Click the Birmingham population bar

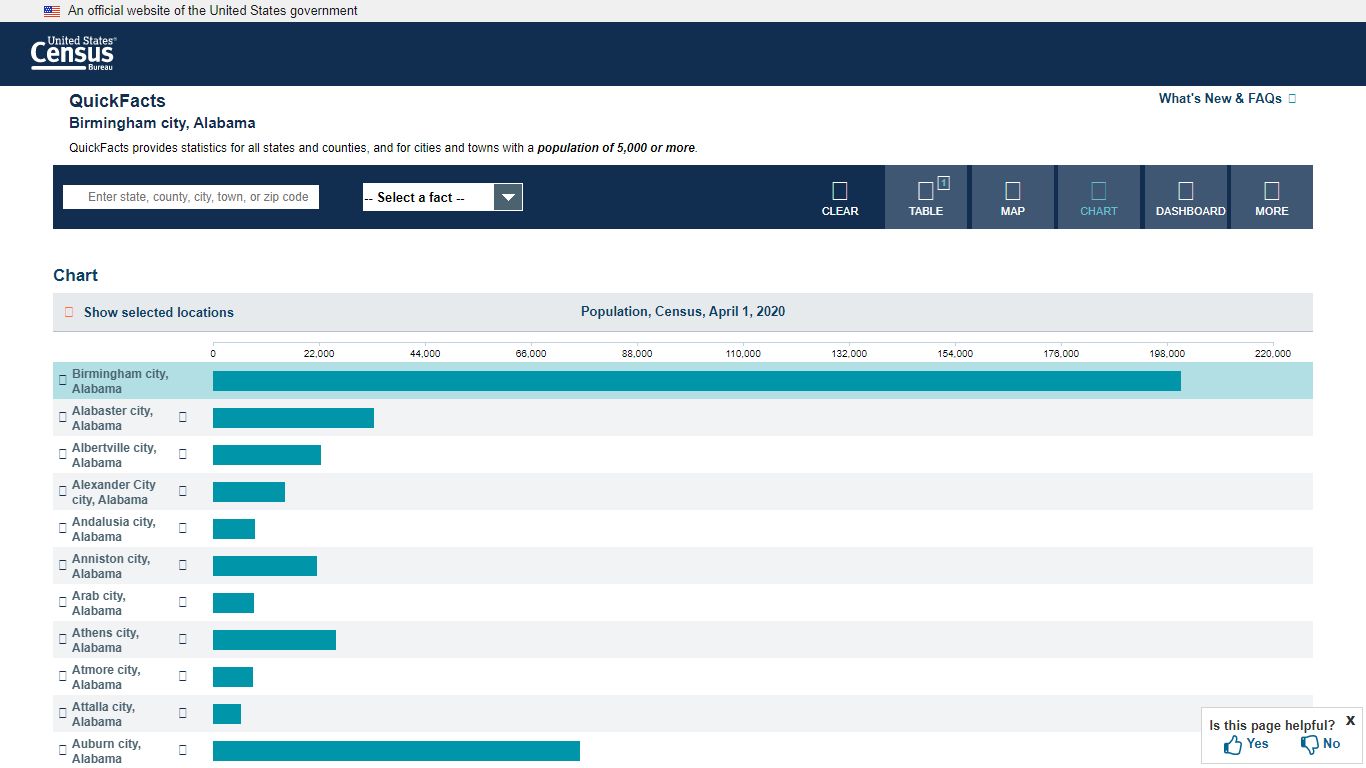697,381
